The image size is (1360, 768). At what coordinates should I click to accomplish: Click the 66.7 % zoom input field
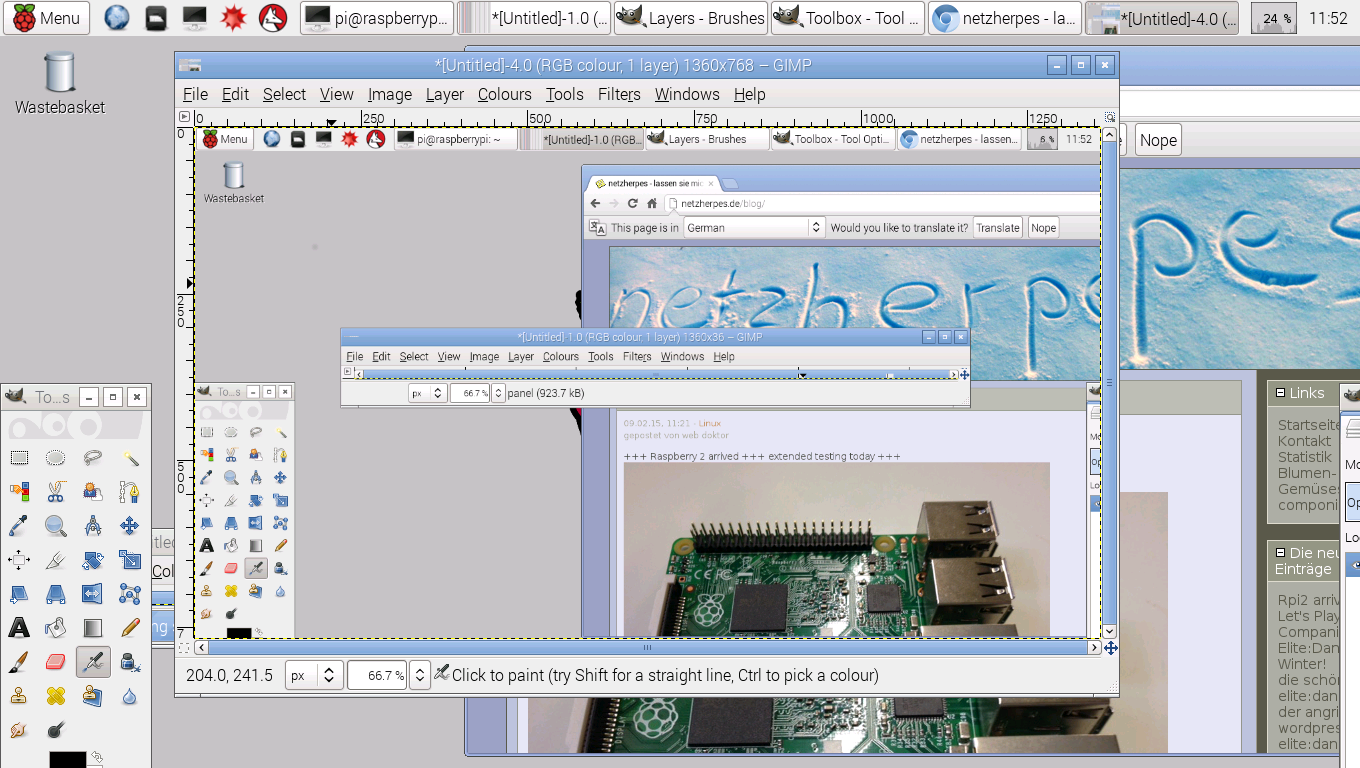(x=378, y=675)
